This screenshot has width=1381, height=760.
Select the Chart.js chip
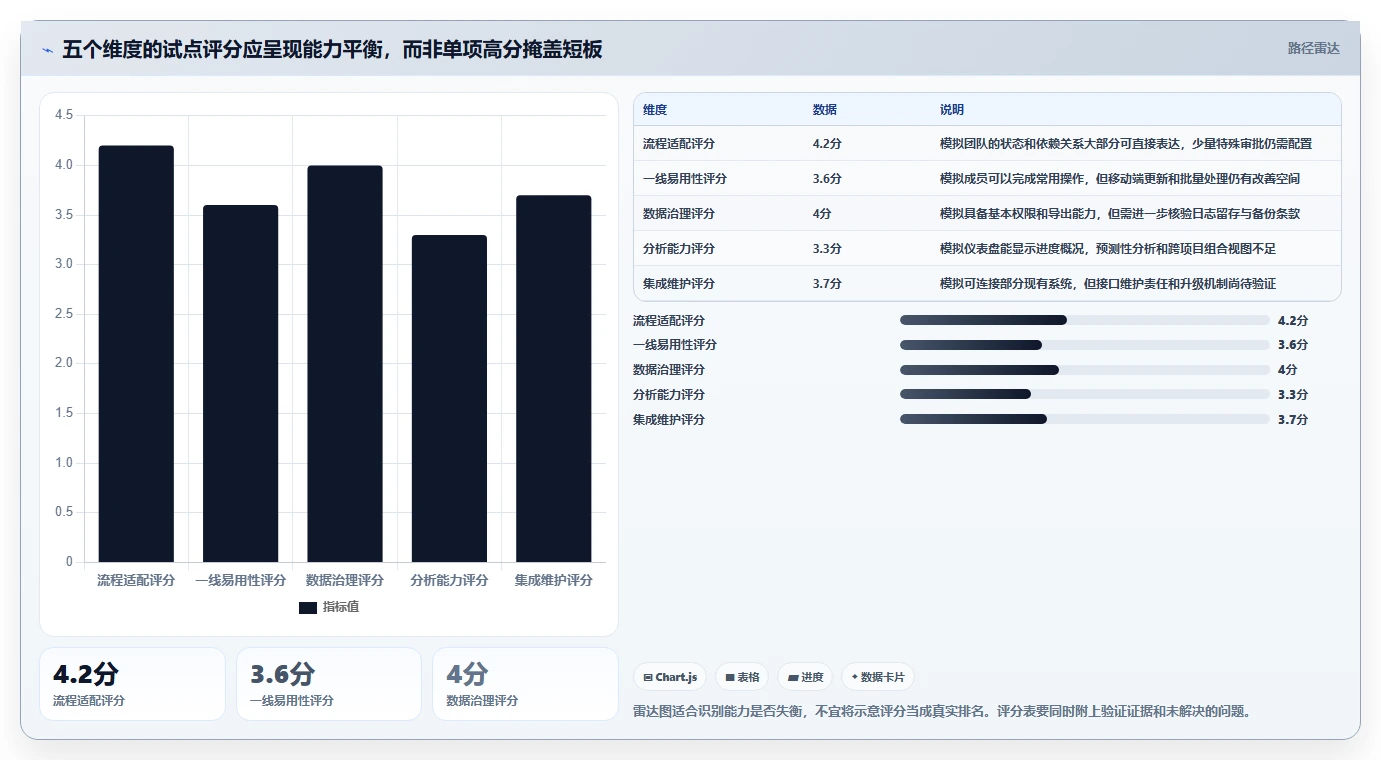[670, 677]
